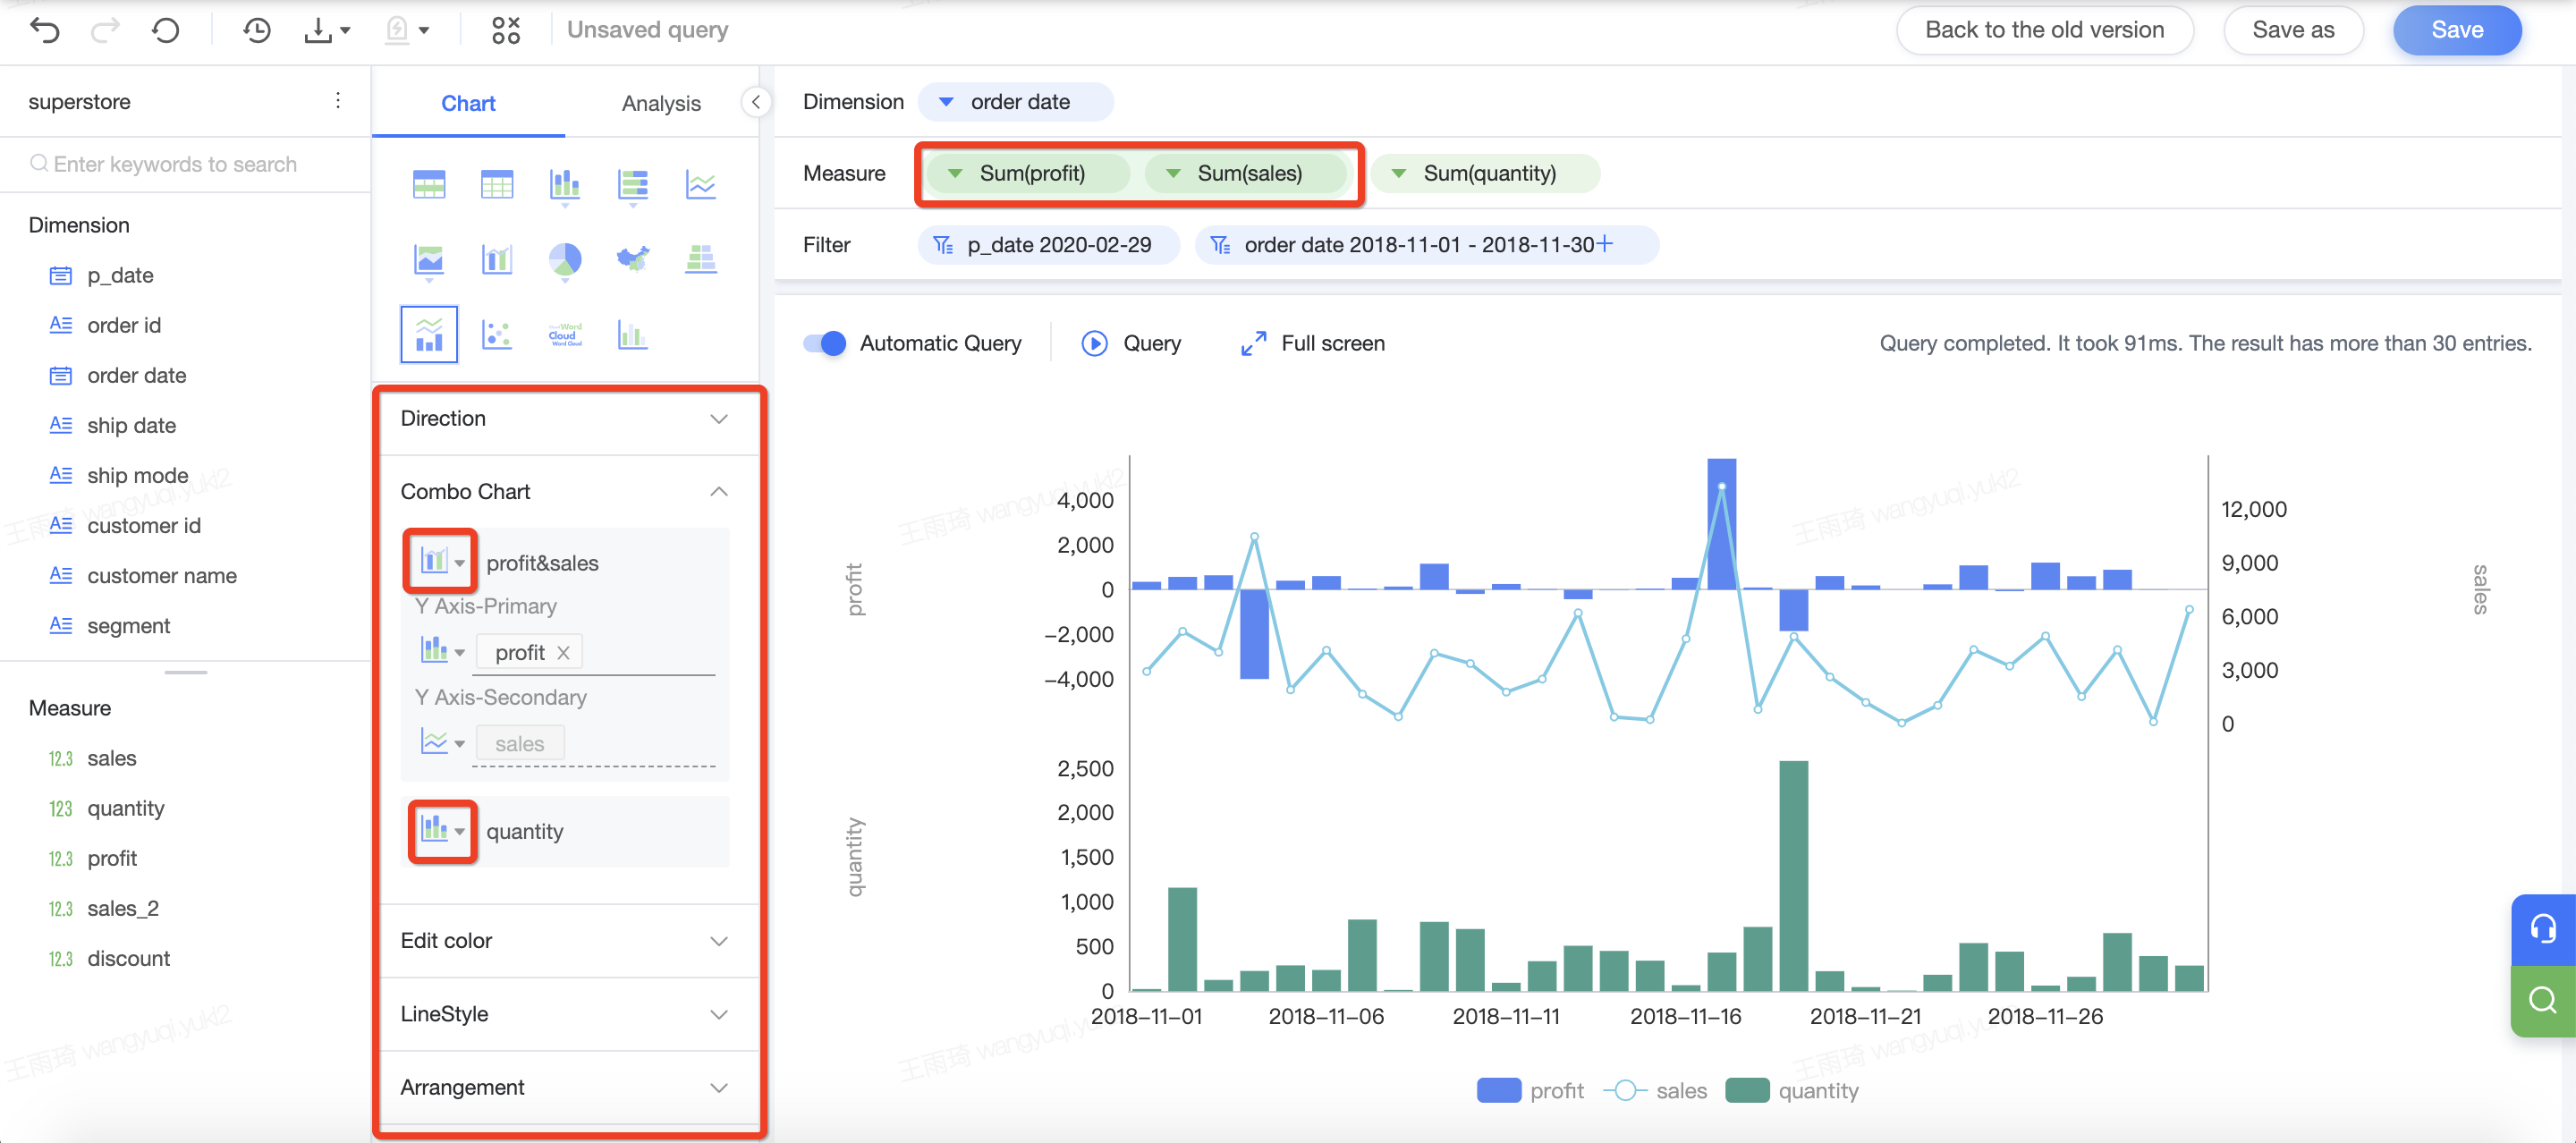Select the scatter plot chart type

tap(497, 334)
